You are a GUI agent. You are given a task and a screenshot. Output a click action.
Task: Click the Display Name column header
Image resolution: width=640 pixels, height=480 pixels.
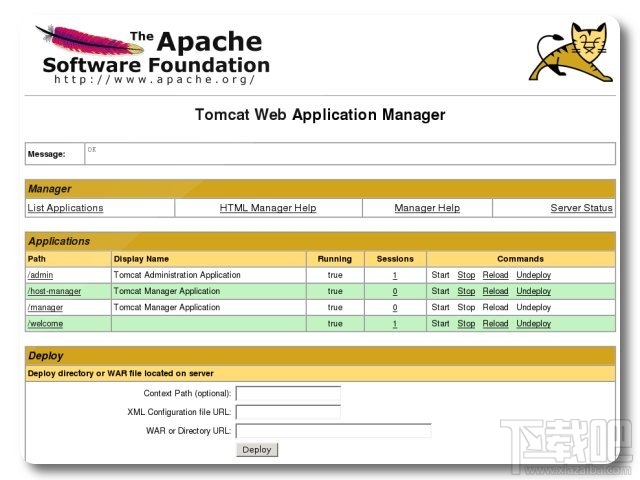point(141,259)
